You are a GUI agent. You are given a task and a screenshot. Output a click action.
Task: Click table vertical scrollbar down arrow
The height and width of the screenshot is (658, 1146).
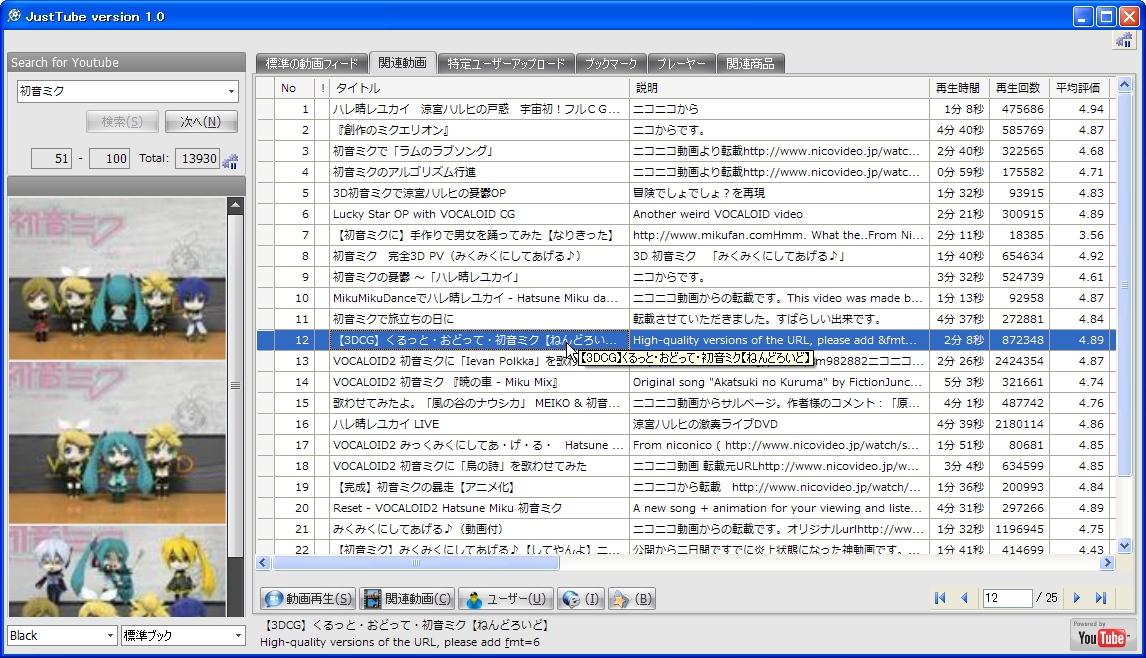pos(1124,545)
